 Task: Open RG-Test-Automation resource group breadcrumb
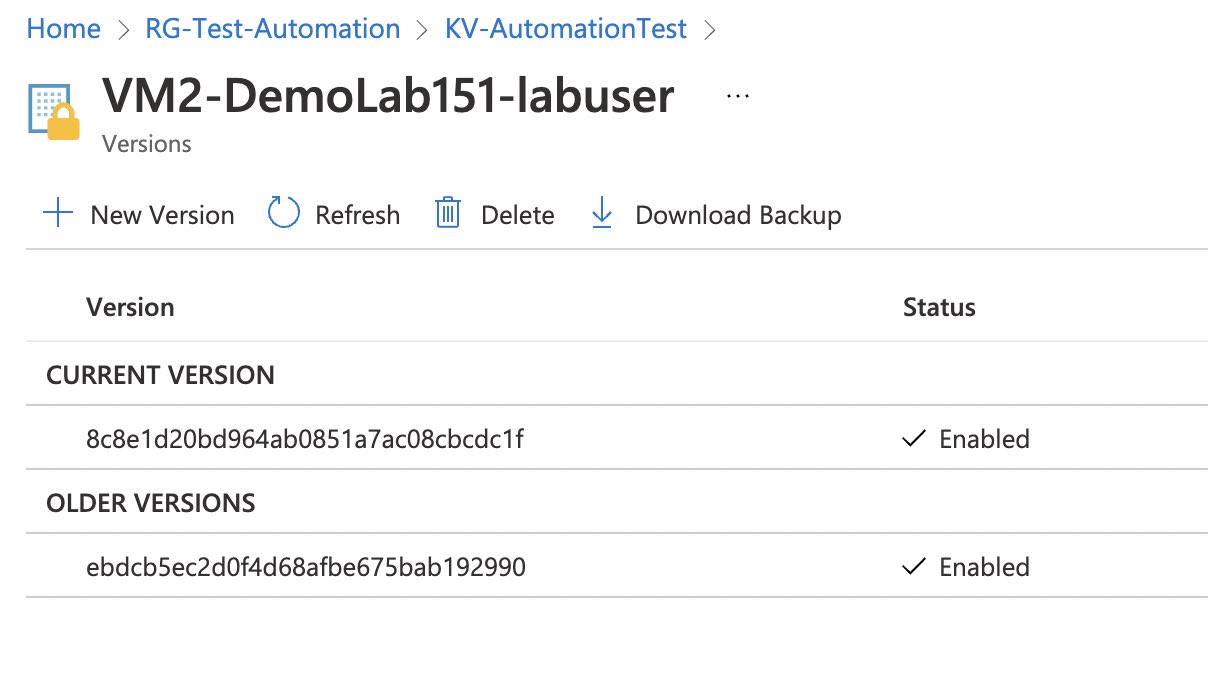click(x=272, y=29)
